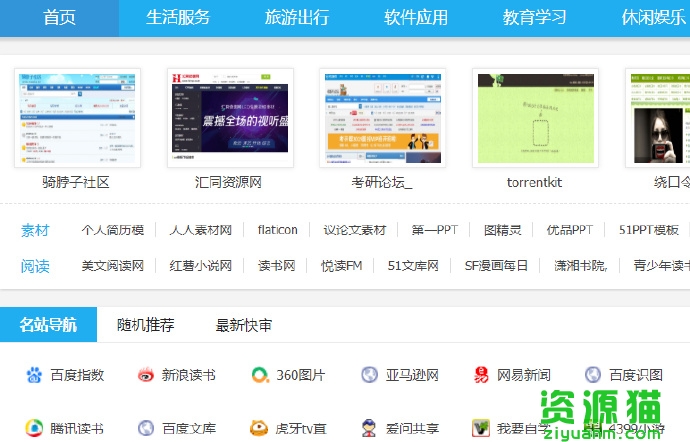The height and width of the screenshot is (442, 690).
Task: Open the 汇同资源网 site thumbnail
Action: point(230,118)
